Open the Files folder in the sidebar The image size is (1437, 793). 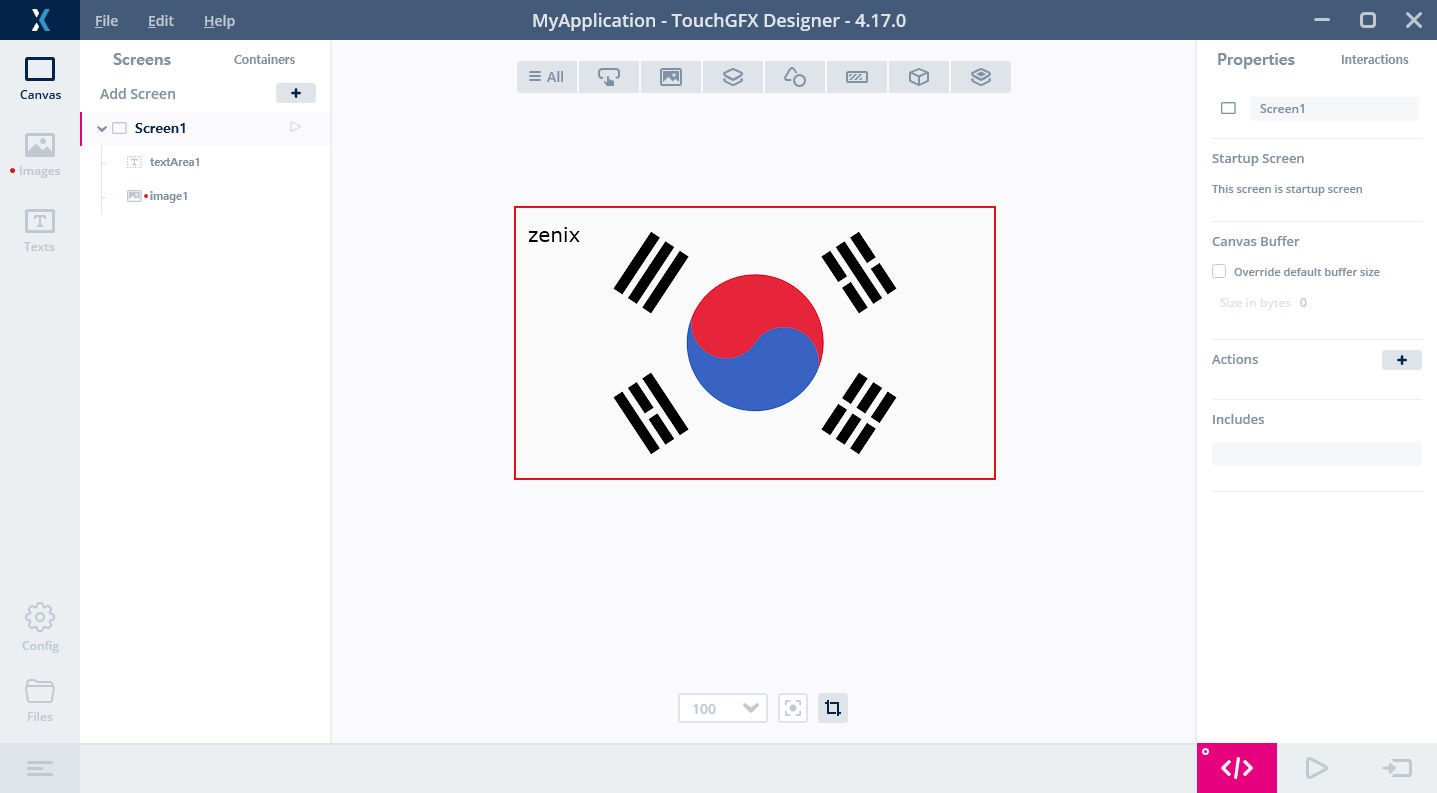coord(40,699)
